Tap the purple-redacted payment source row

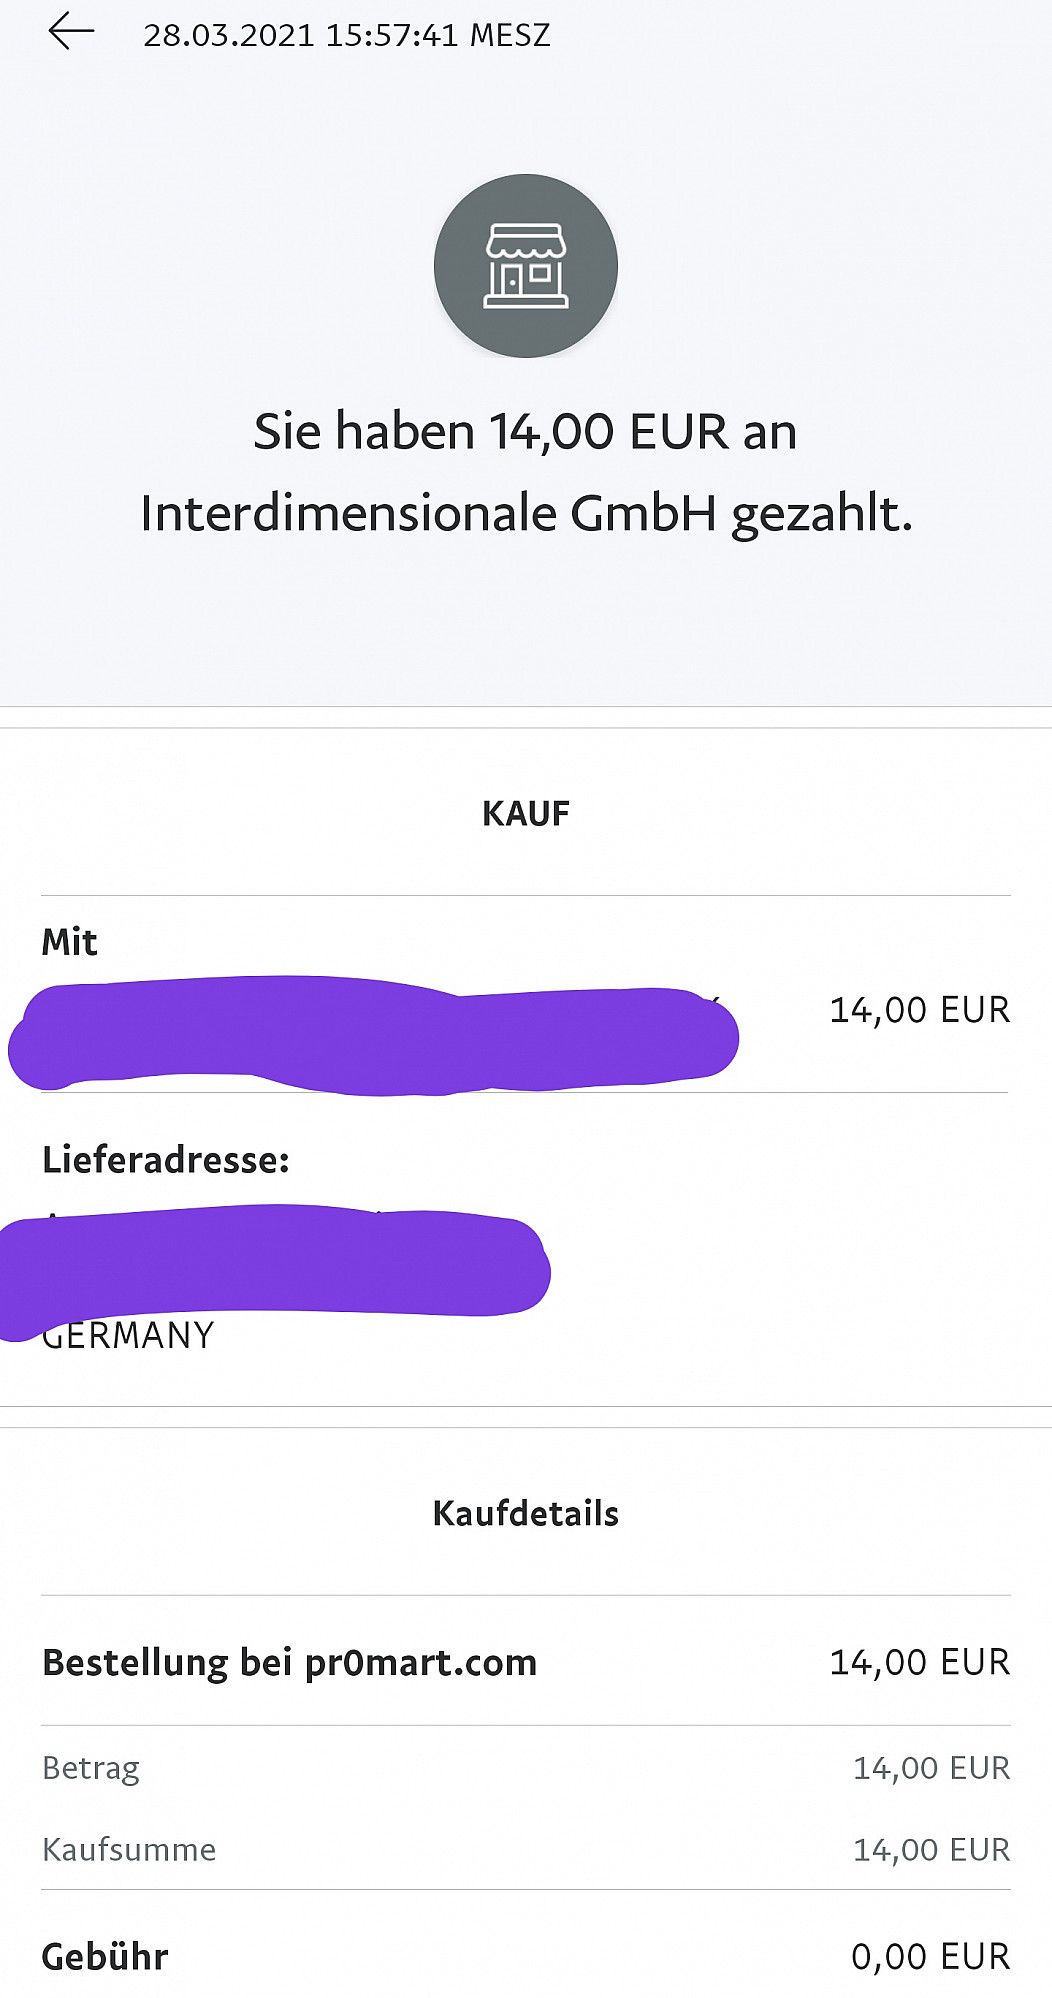click(374, 1036)
